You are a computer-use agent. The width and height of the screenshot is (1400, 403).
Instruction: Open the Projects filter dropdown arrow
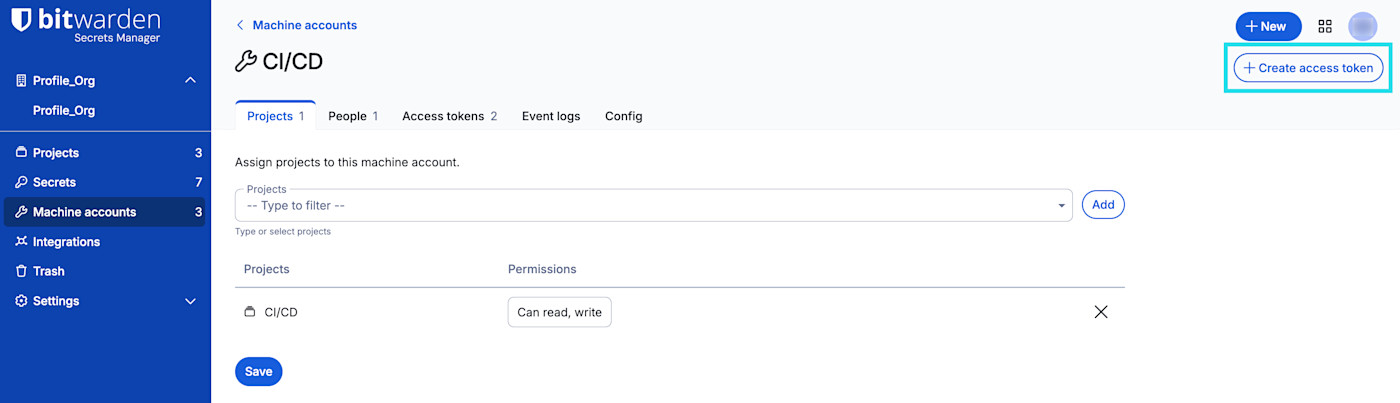click(1061, 206)
